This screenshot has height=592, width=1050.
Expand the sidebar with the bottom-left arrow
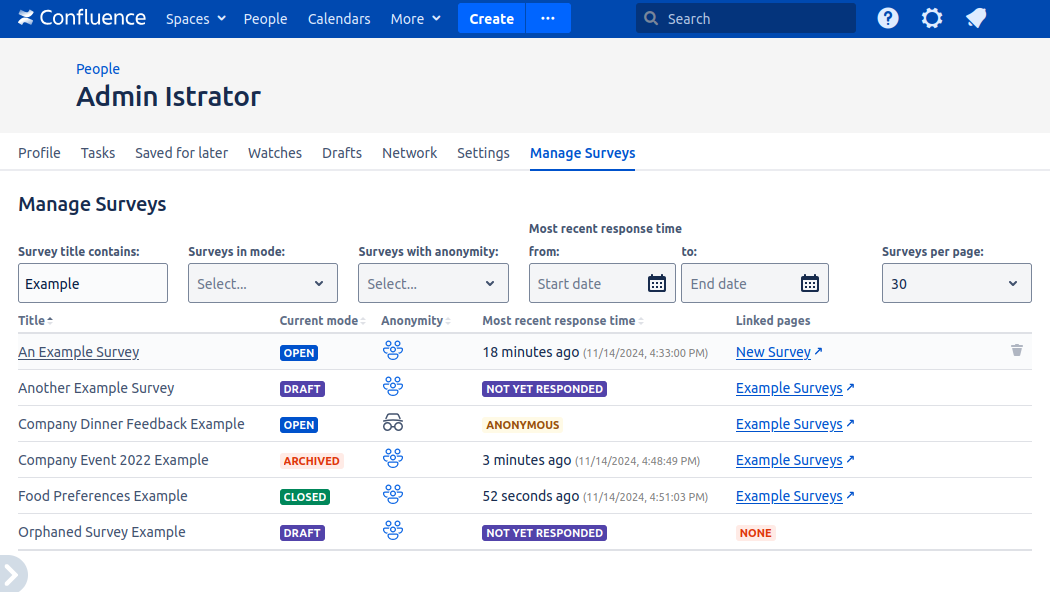pyautogui.click(x=12, y=575)
